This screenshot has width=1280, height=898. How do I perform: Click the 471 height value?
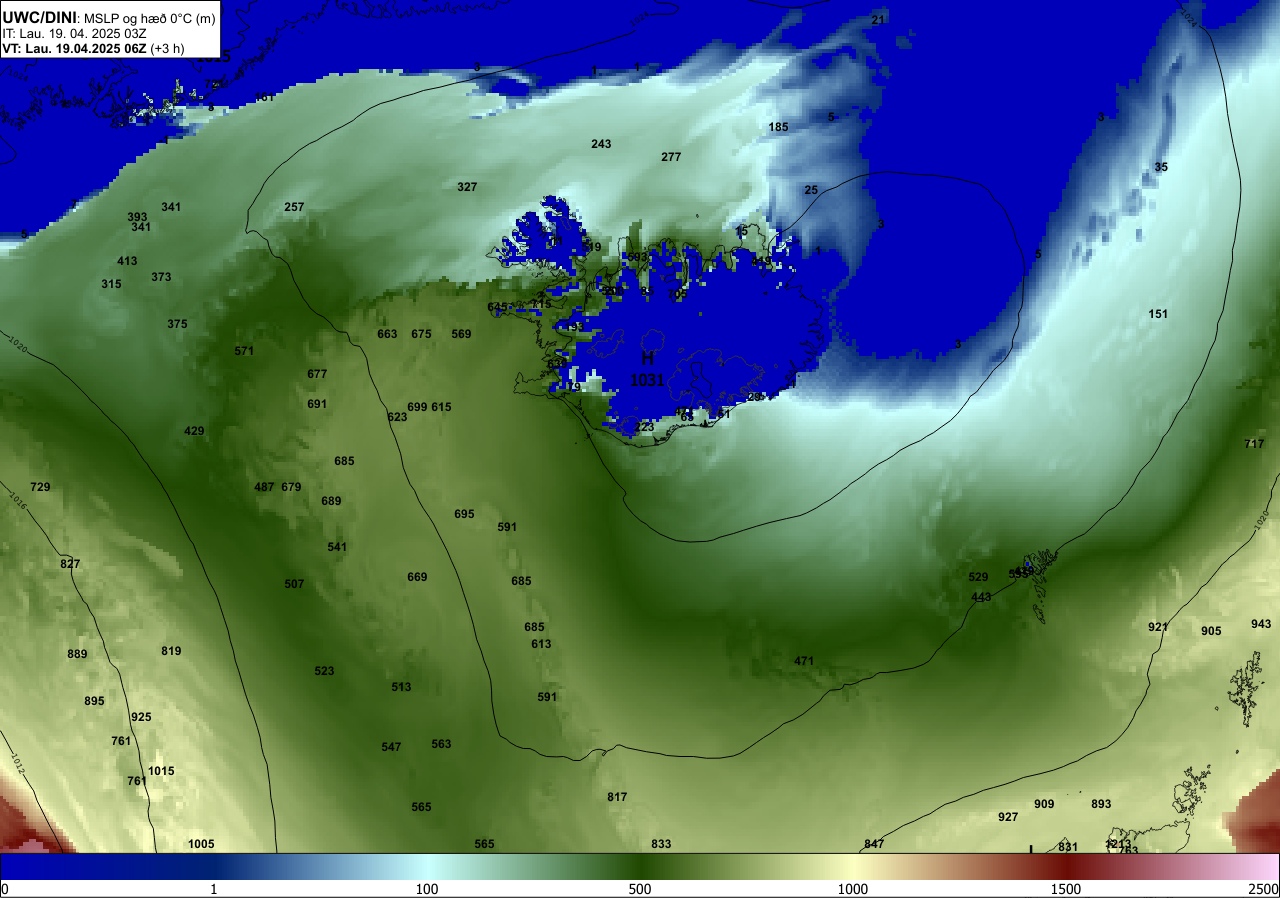[804, 661]
